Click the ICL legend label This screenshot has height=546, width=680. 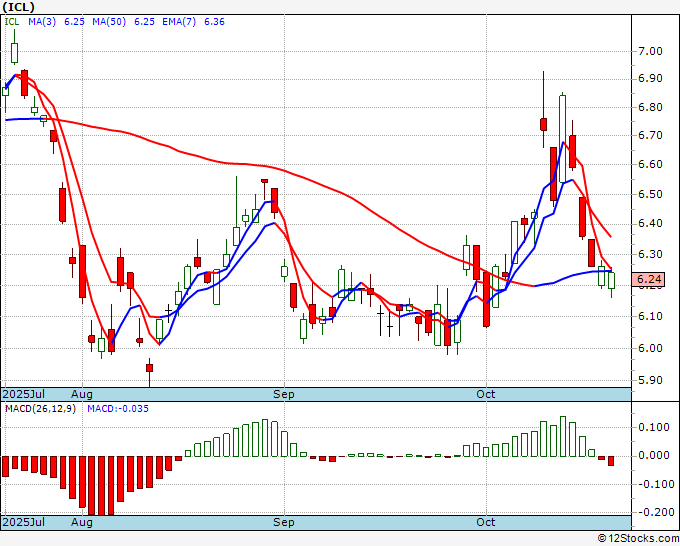12,22
